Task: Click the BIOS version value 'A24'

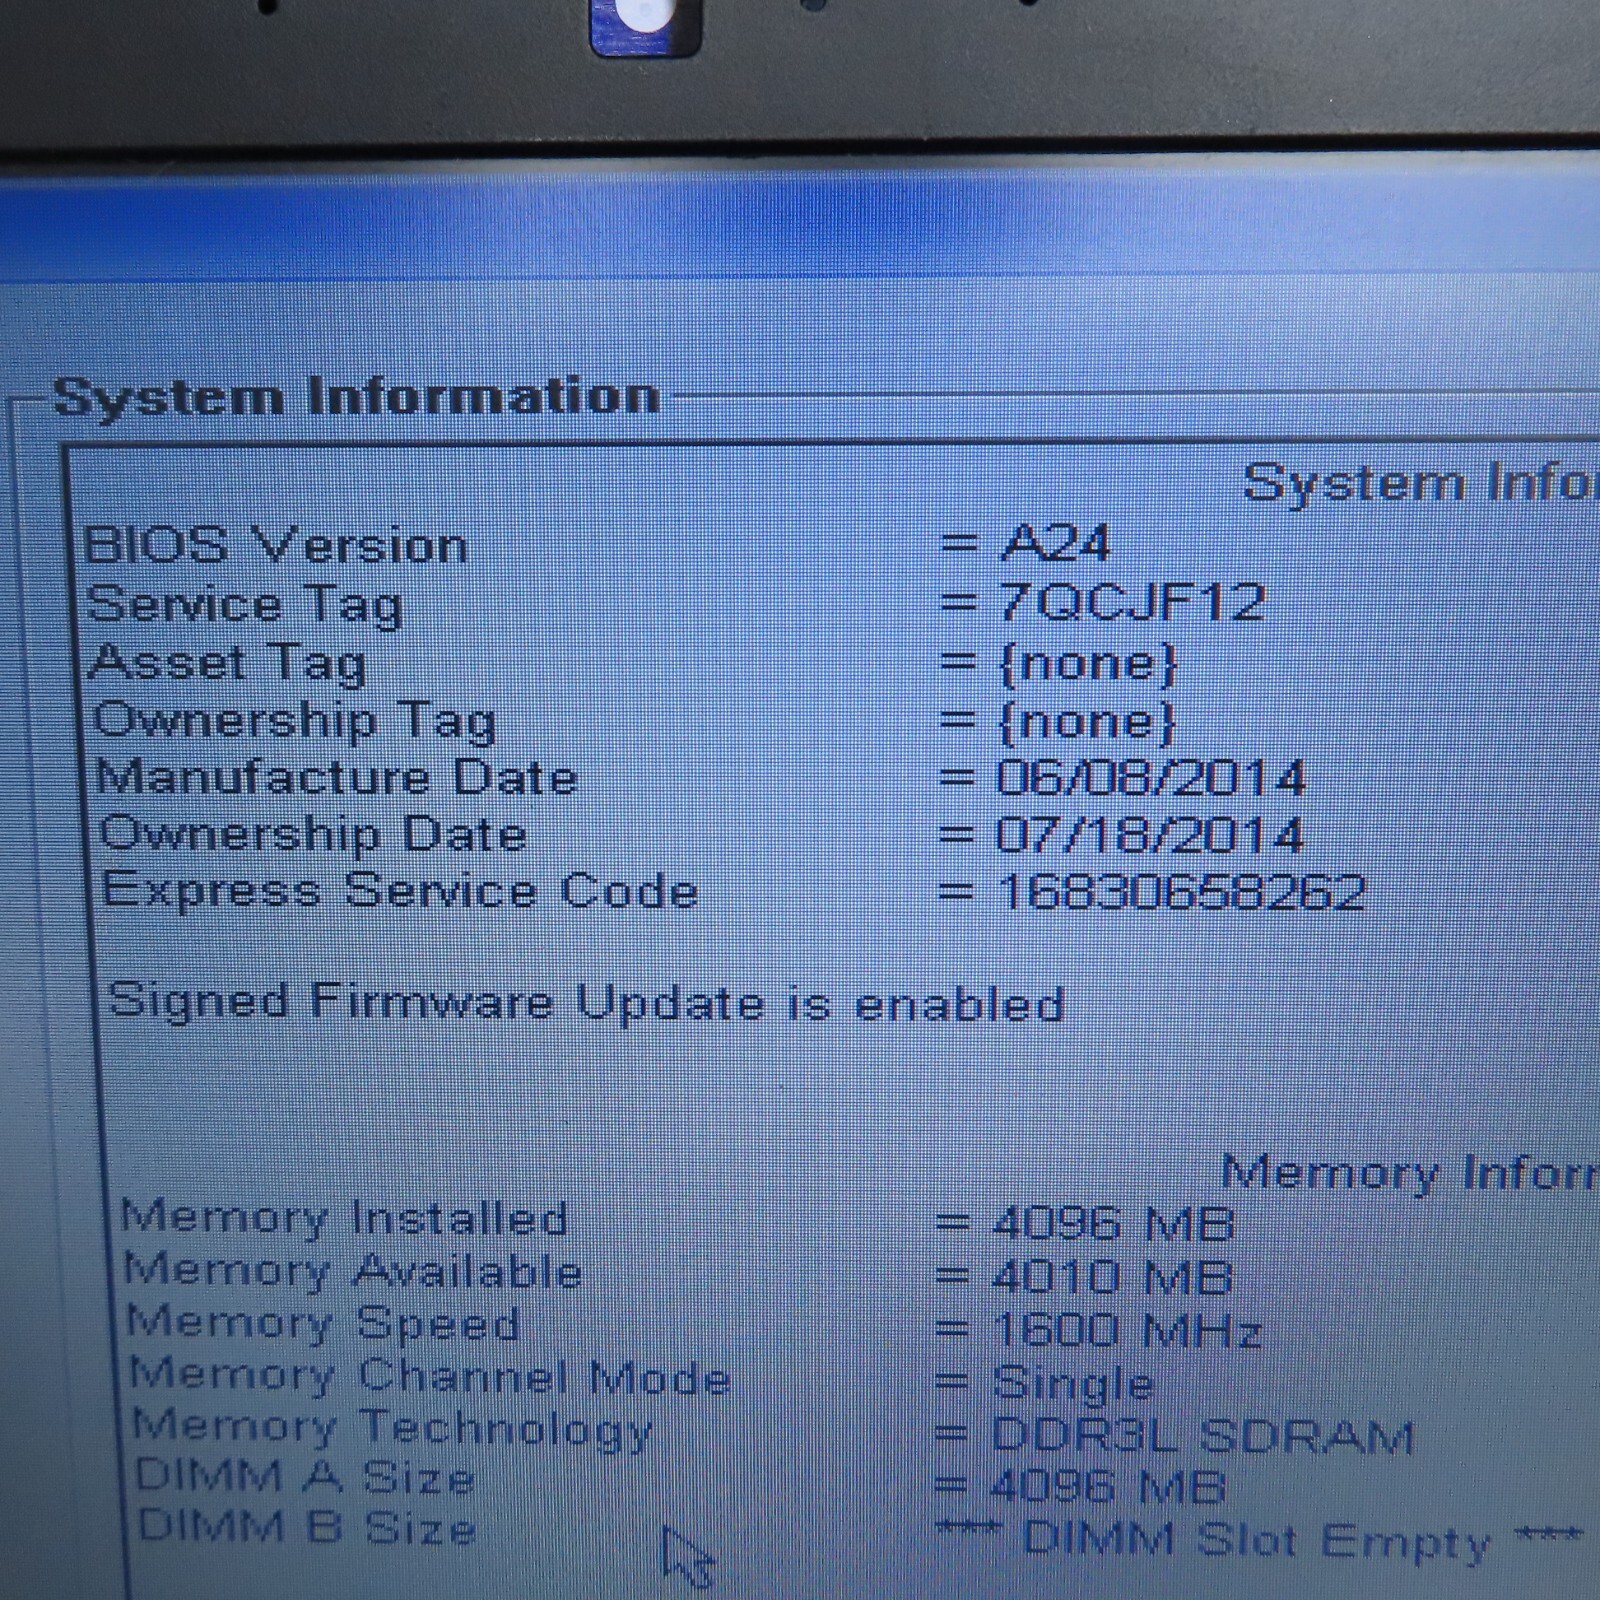Action: point(1056,544)
